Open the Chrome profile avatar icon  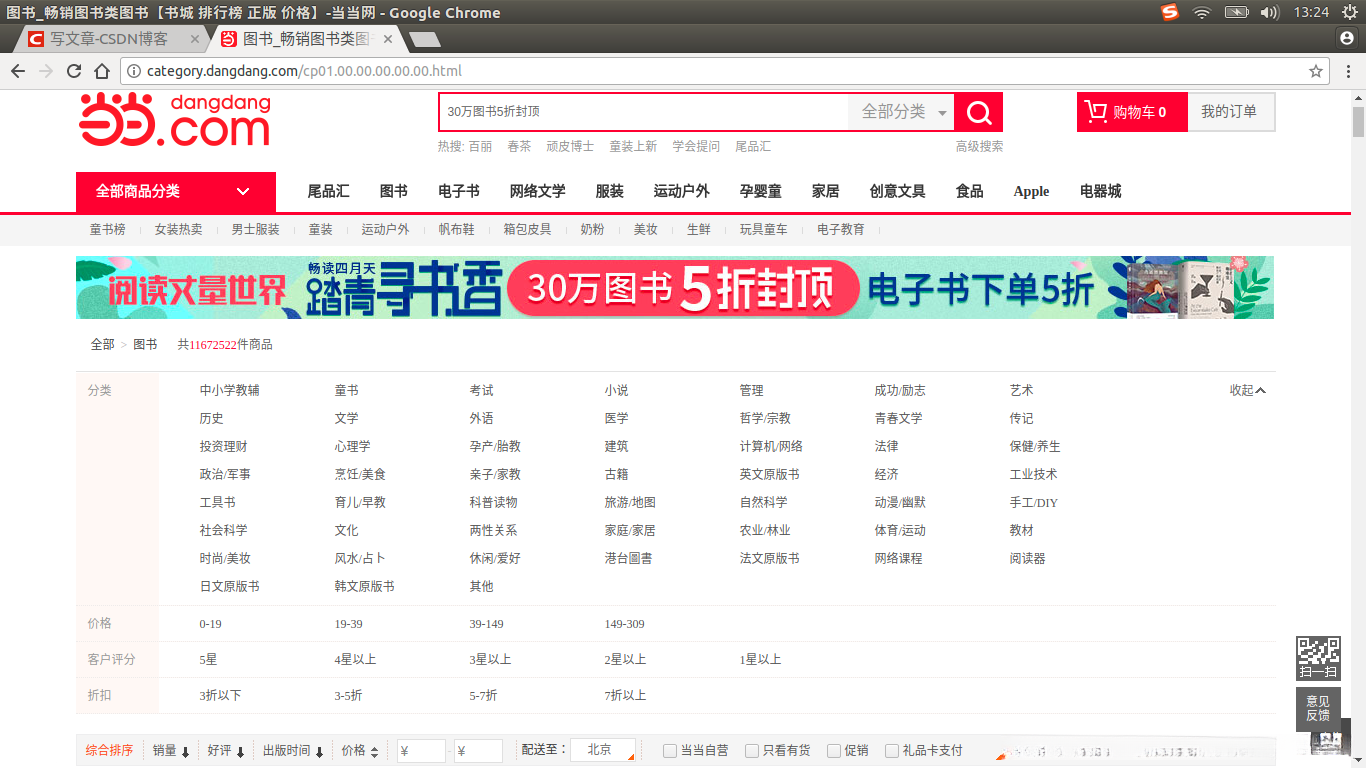(x=1346, y=38)
